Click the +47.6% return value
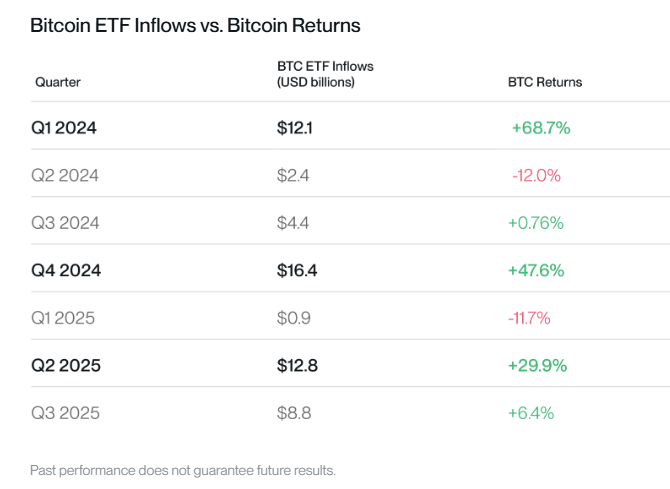 click(x=539, y=270)
